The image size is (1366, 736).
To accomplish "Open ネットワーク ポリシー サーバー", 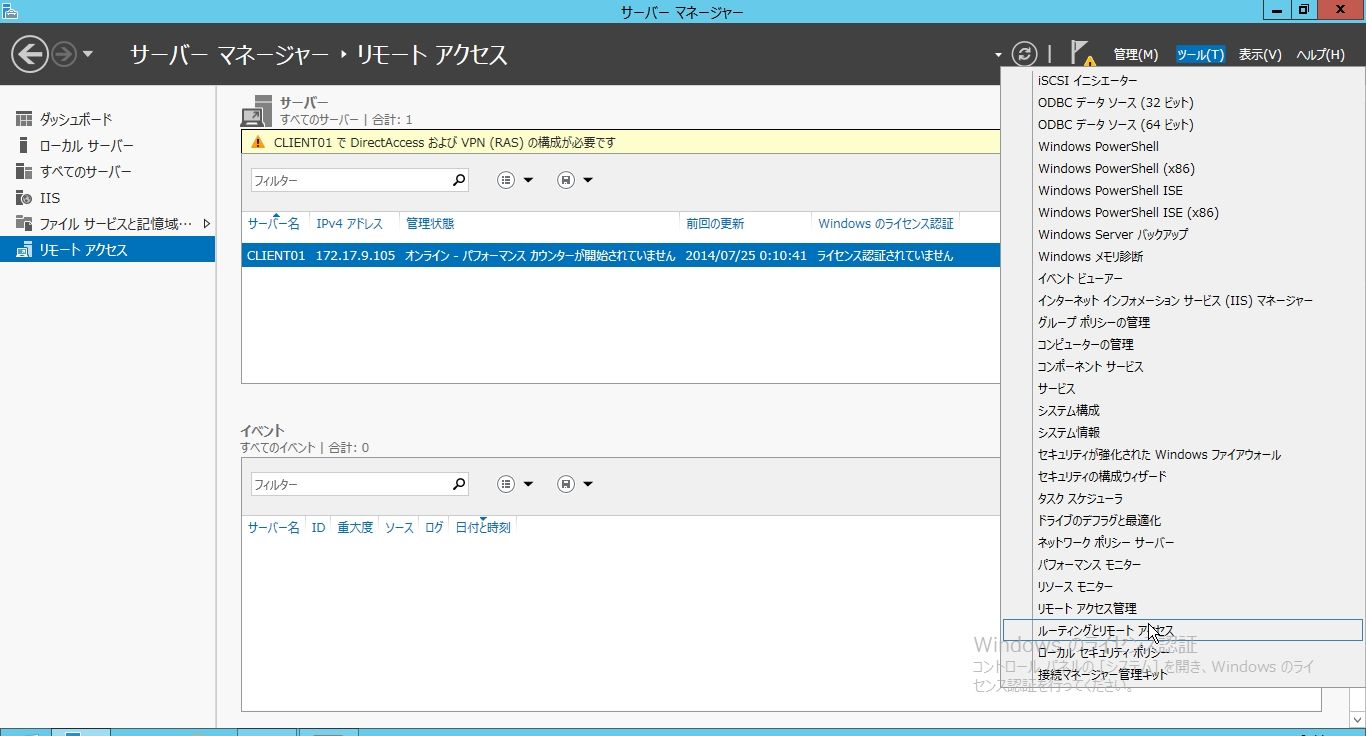I will (x=1183, y=543).
